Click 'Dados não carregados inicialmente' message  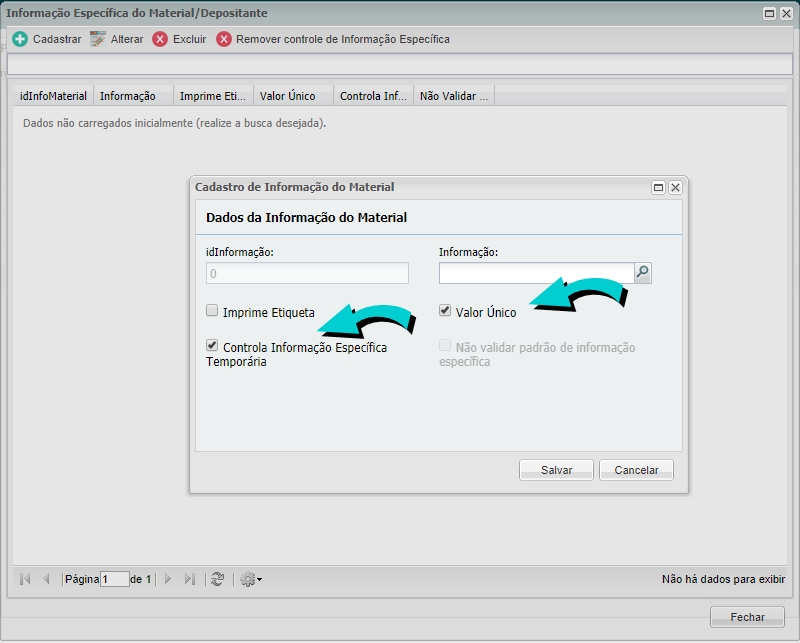pos(174,123)
